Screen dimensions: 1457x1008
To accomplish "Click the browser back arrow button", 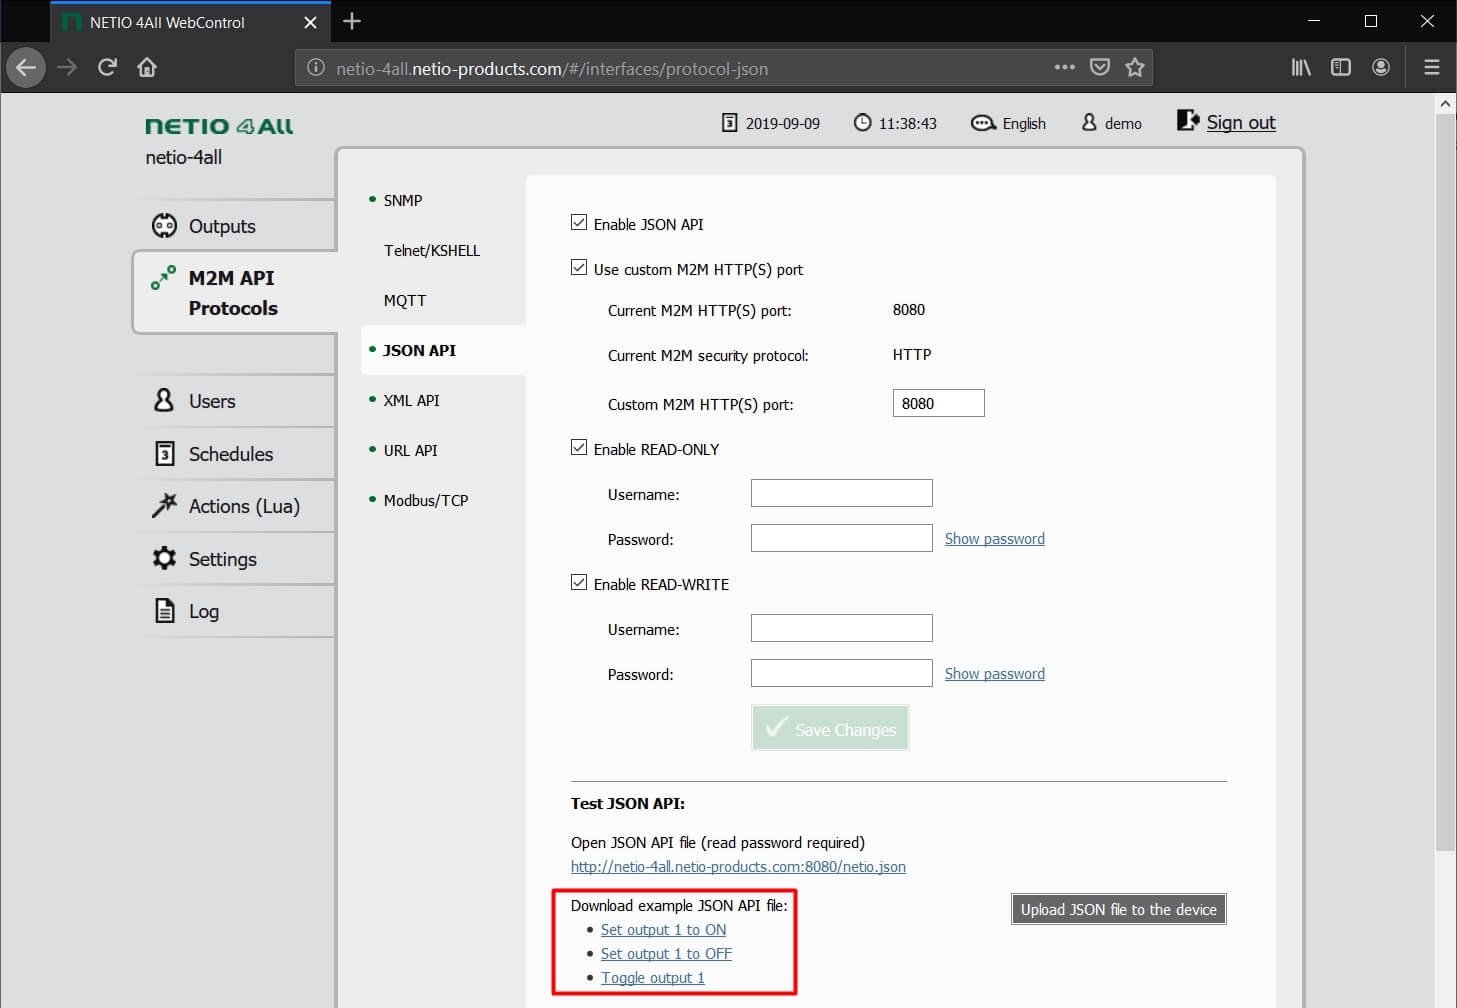I will tap(26, 68).
